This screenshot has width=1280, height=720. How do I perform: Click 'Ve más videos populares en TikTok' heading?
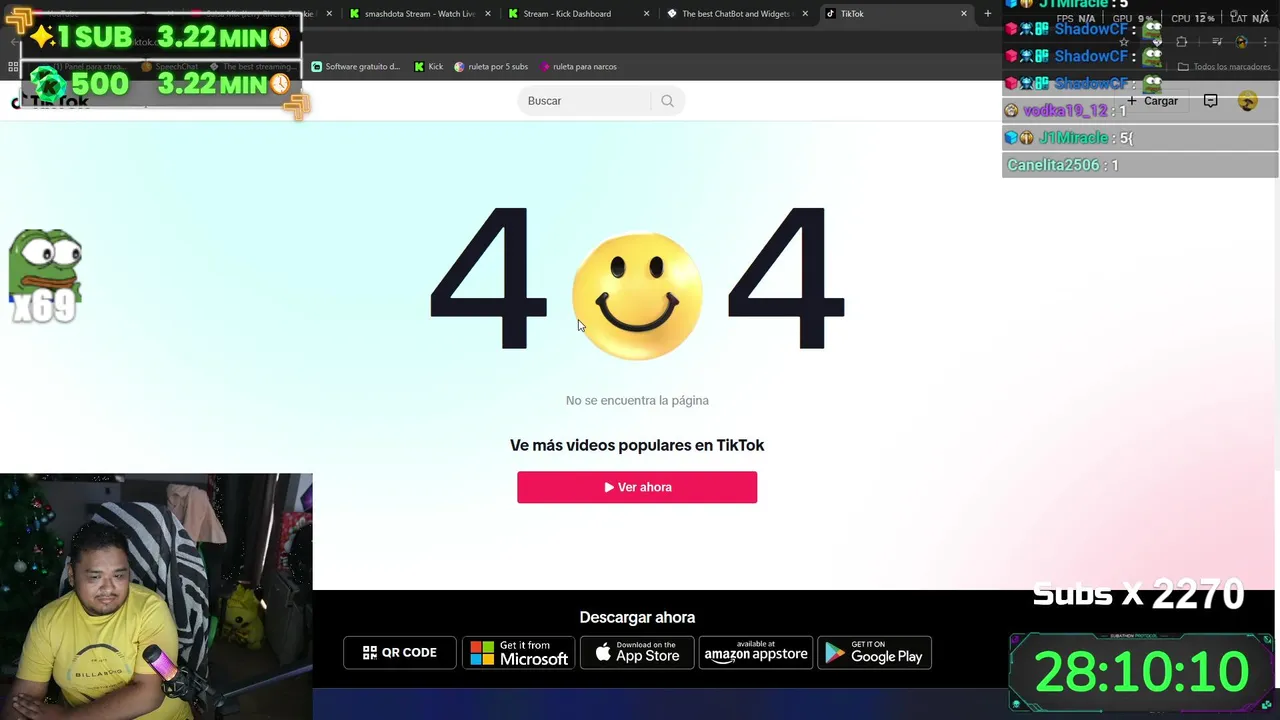click(x=637, y=445)
